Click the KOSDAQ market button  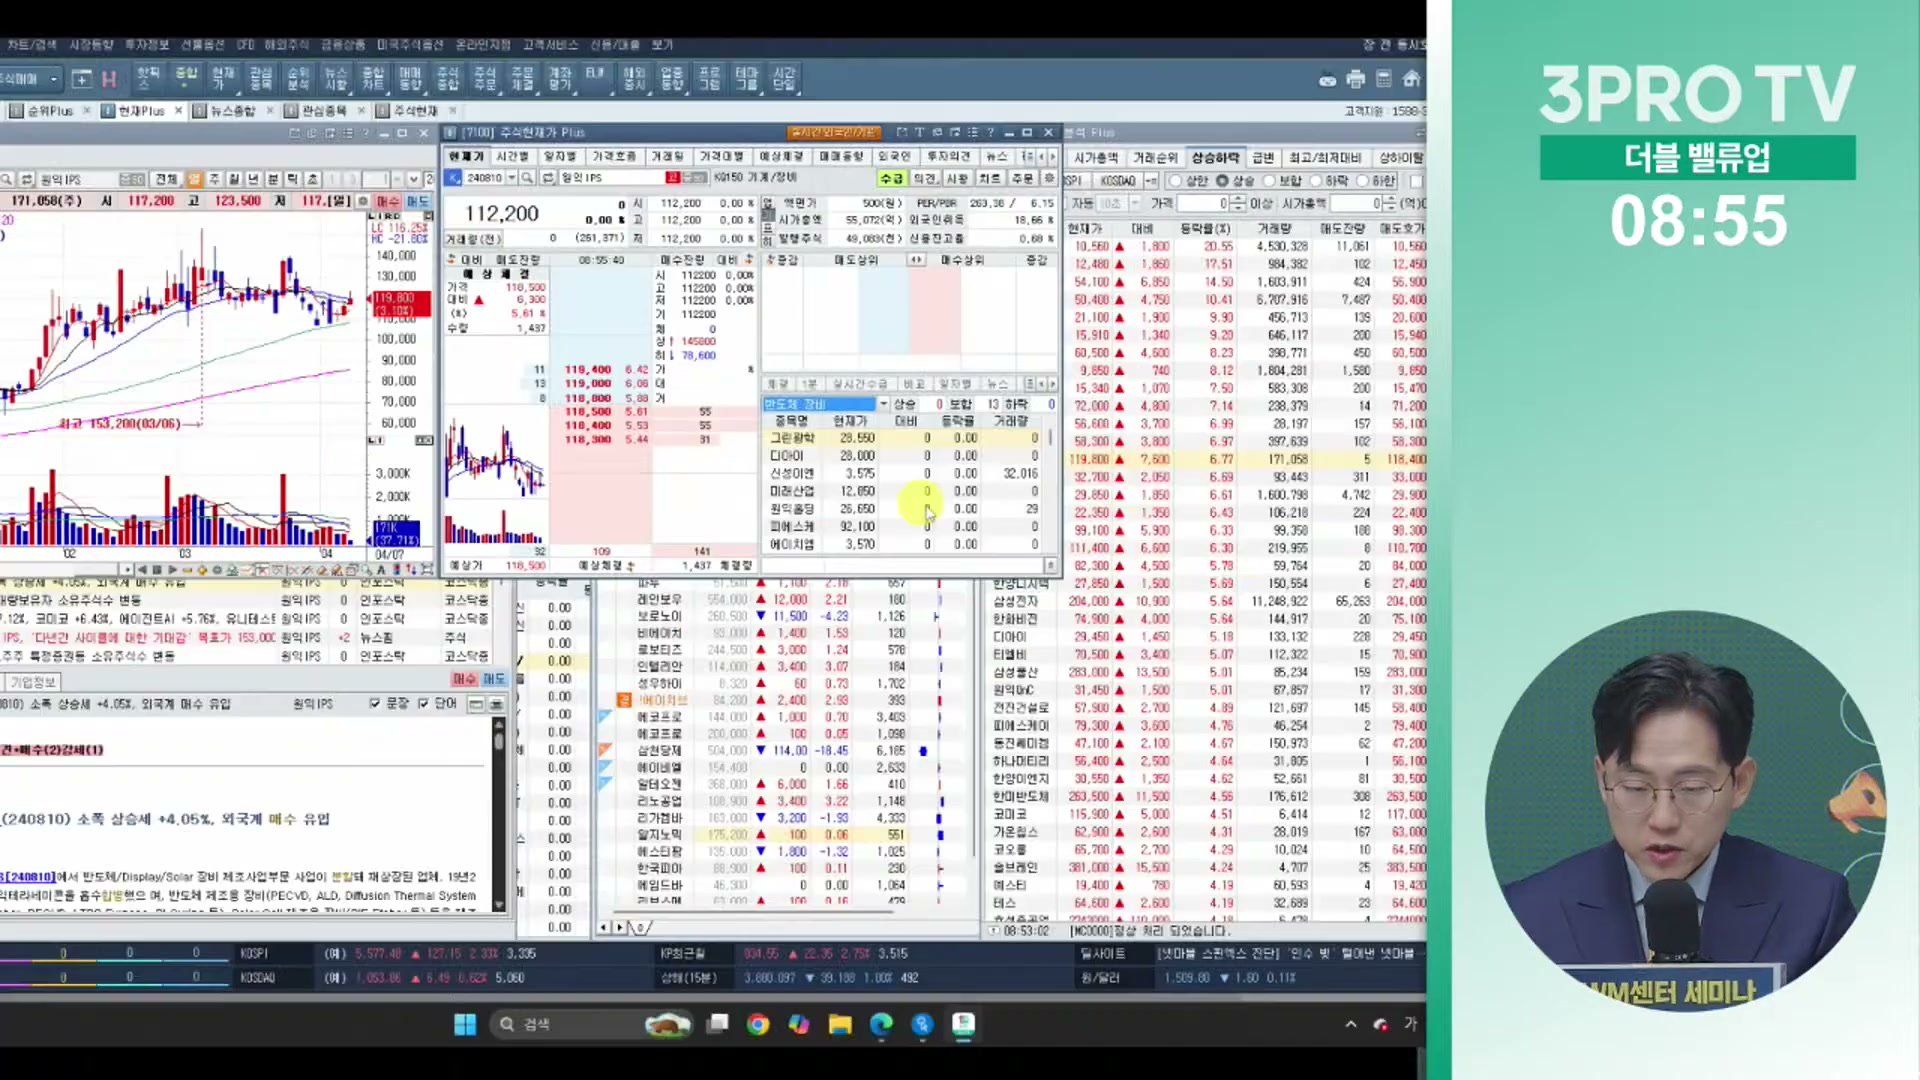(x=1117, y=181)
